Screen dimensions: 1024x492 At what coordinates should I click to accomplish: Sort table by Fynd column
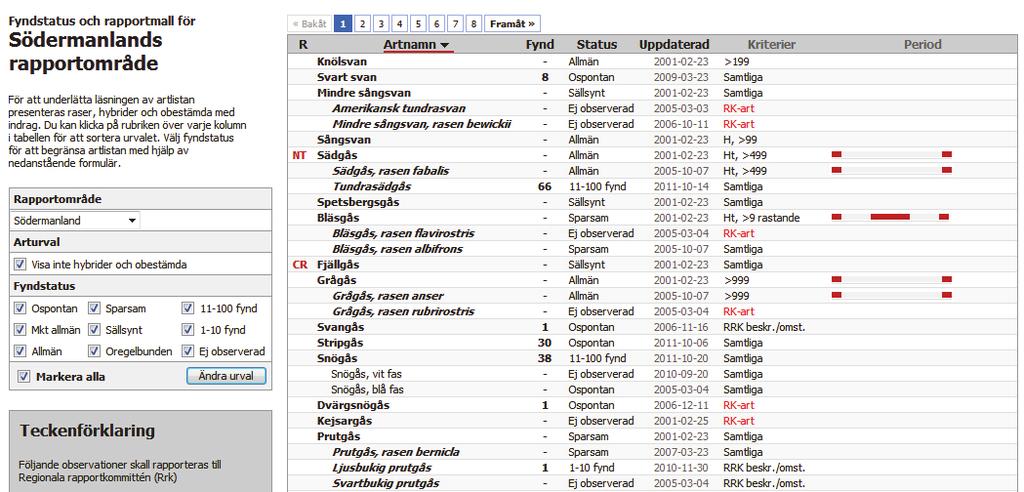540,44
